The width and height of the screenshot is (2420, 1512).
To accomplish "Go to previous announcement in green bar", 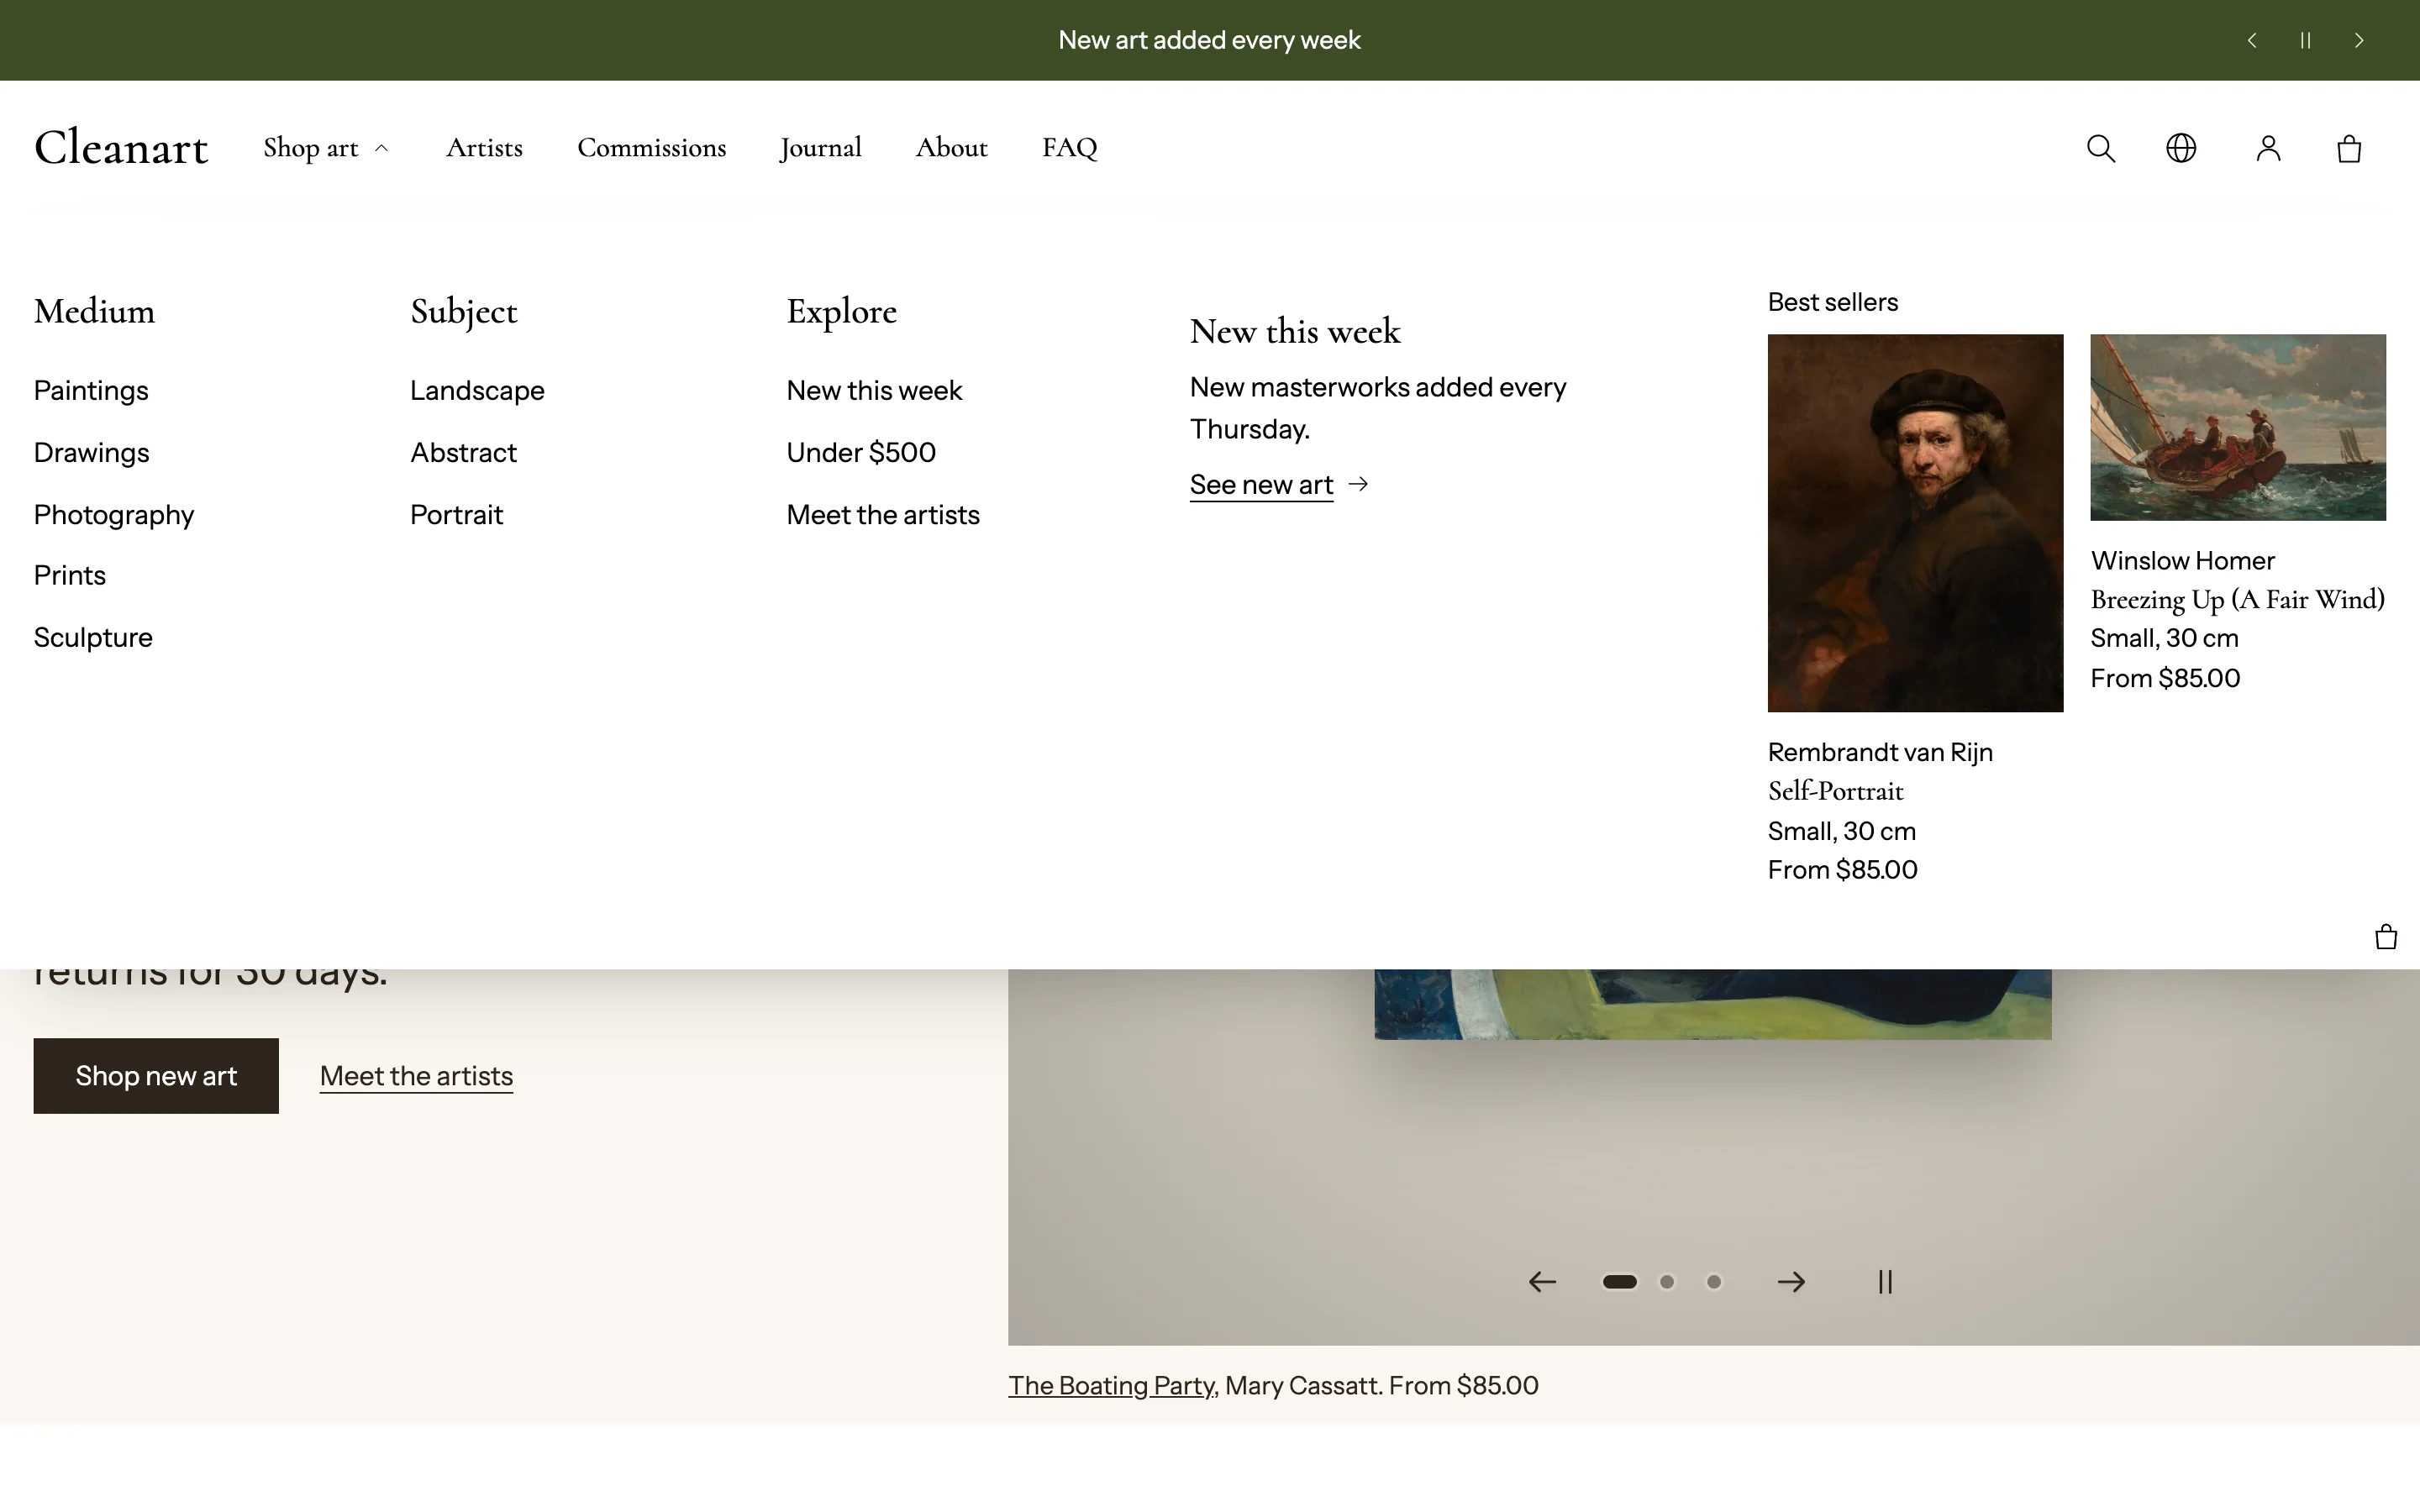I will (2252, 40).
